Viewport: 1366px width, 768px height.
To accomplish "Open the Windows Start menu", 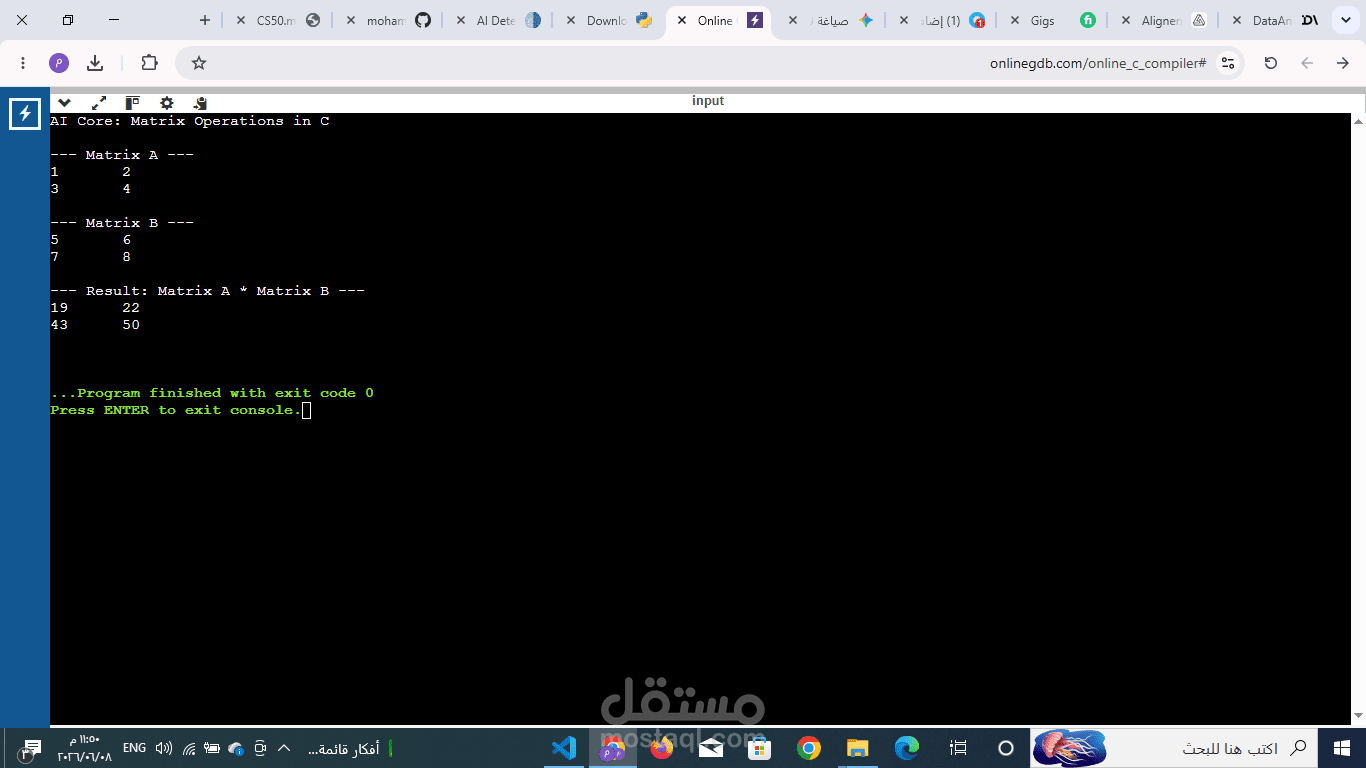I will pos(1342,748).
